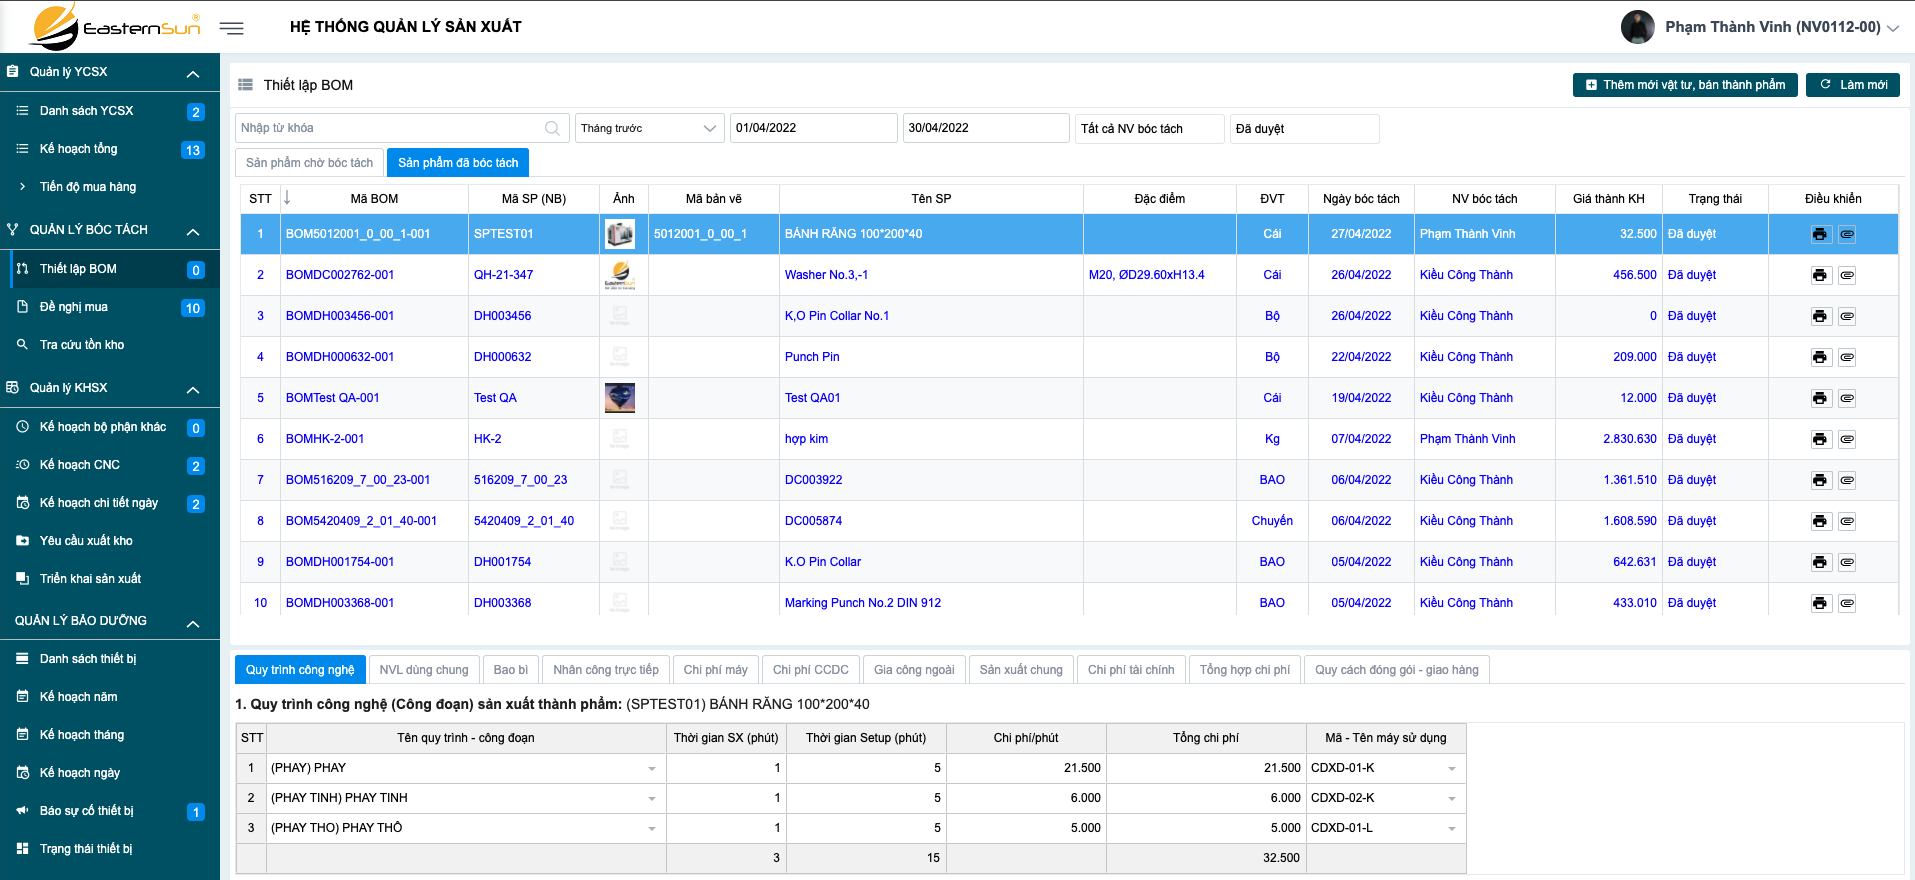Click the Thêm mới vật tư, bán thành phẩm button
This screenshot has height=880, width=1915.
coord(1685,85)
